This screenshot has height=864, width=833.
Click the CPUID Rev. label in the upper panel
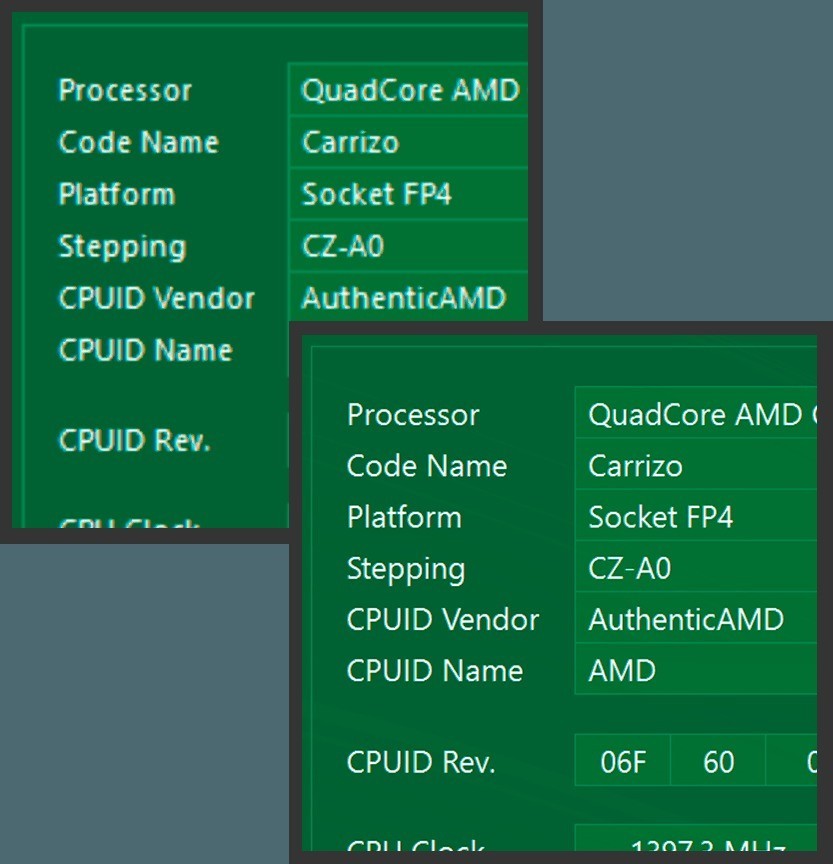click(134, 441)
